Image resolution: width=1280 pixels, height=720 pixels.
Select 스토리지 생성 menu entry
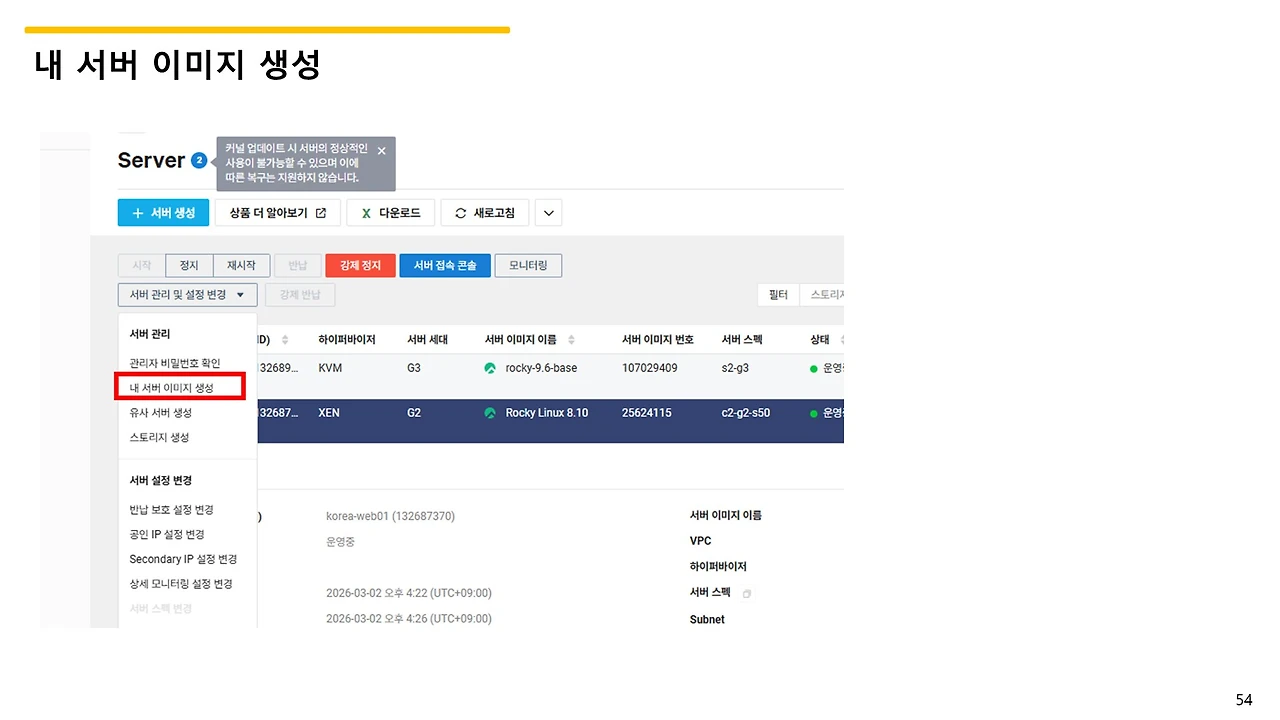162,437
